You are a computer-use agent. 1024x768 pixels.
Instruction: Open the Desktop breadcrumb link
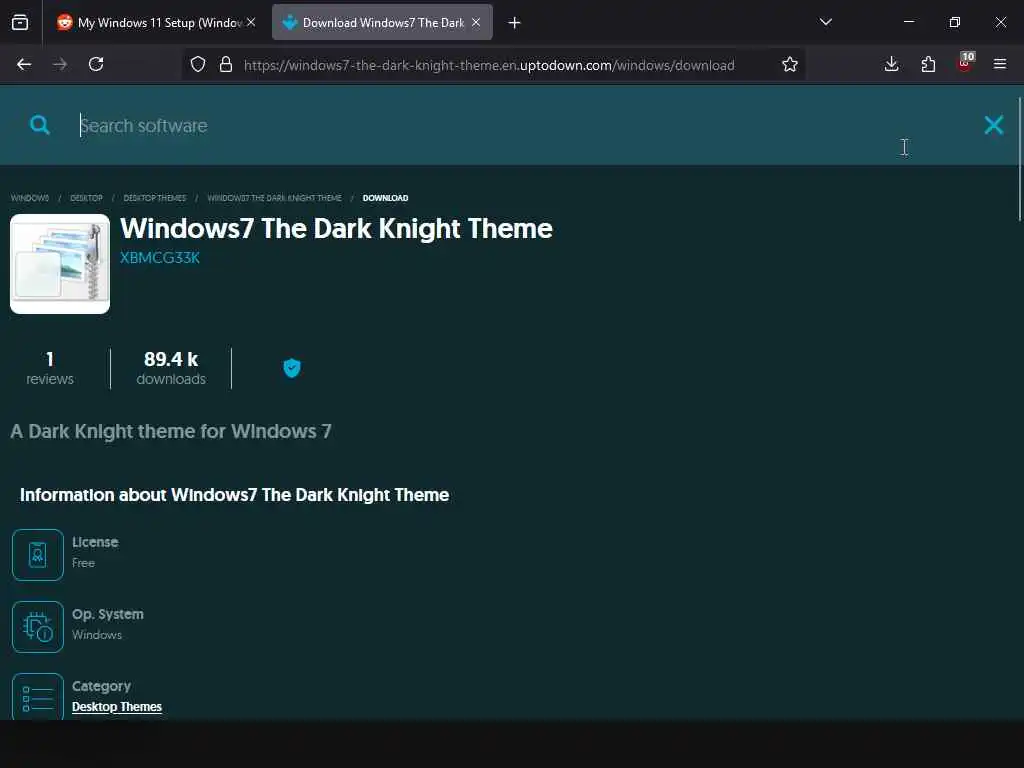click(86, 198)
